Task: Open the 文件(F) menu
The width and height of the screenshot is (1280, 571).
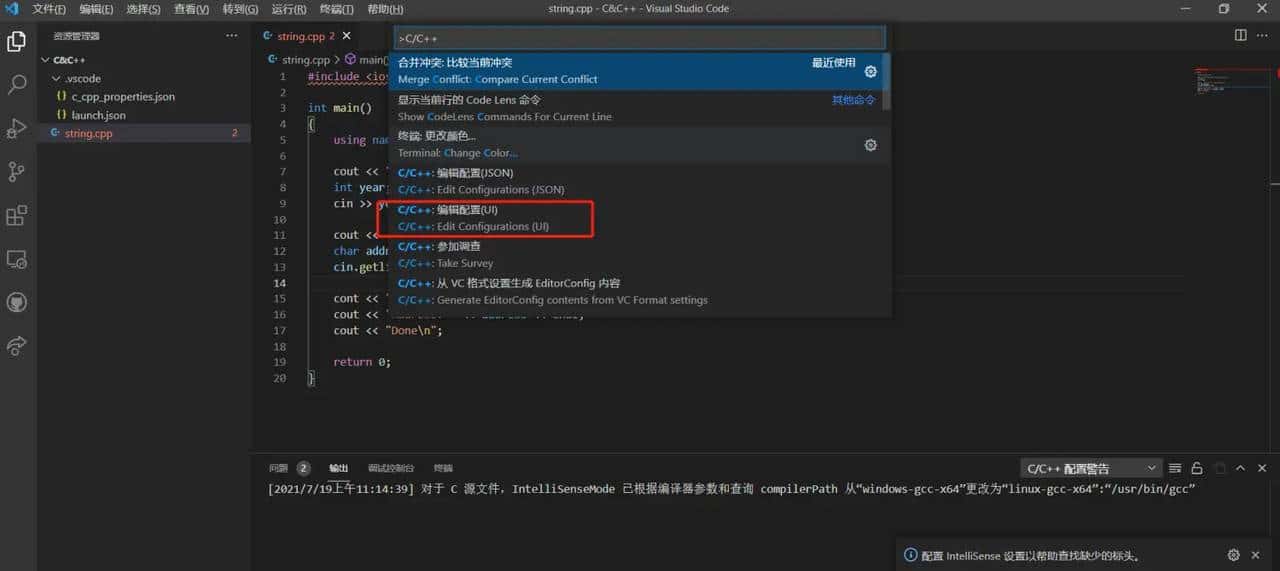Action: (49, 9)
